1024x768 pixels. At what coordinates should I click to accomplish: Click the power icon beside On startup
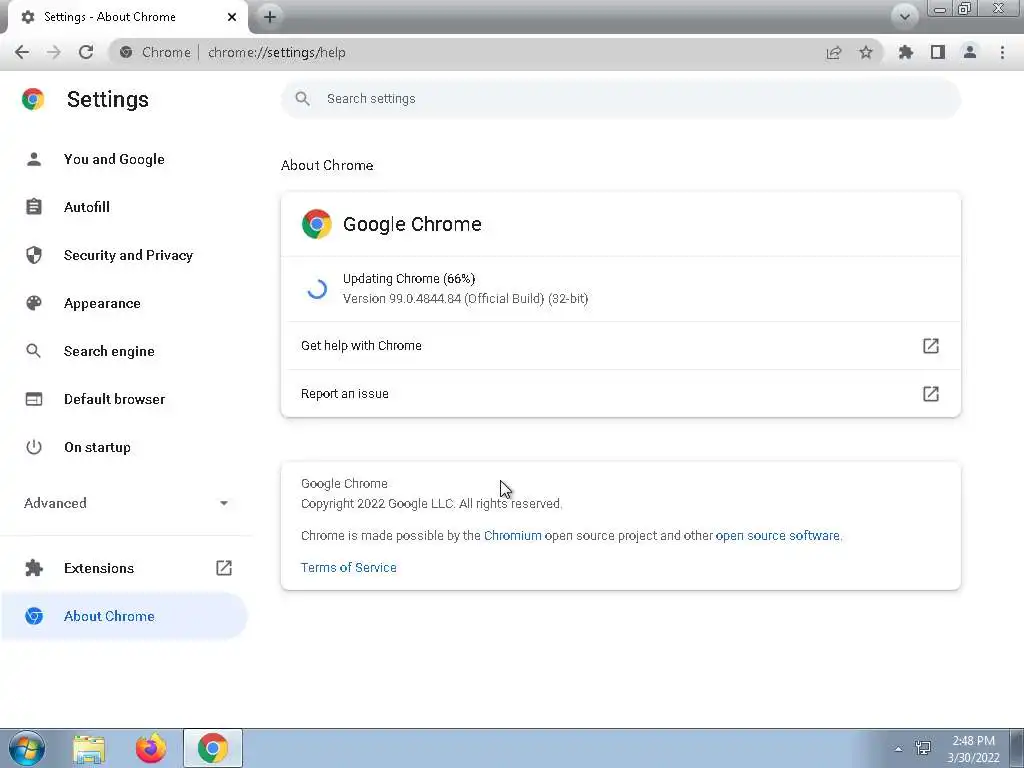pos(34,447)
